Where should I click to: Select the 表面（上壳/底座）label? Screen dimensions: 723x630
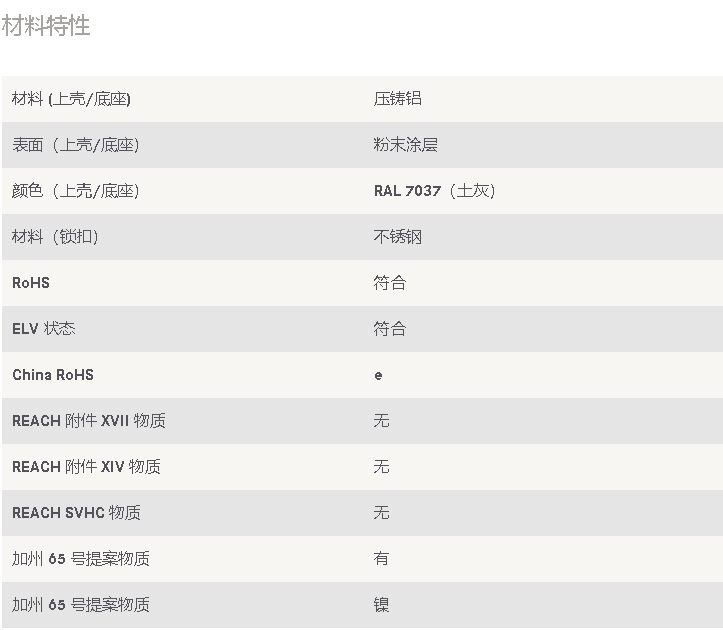click(x=75, y=145)
